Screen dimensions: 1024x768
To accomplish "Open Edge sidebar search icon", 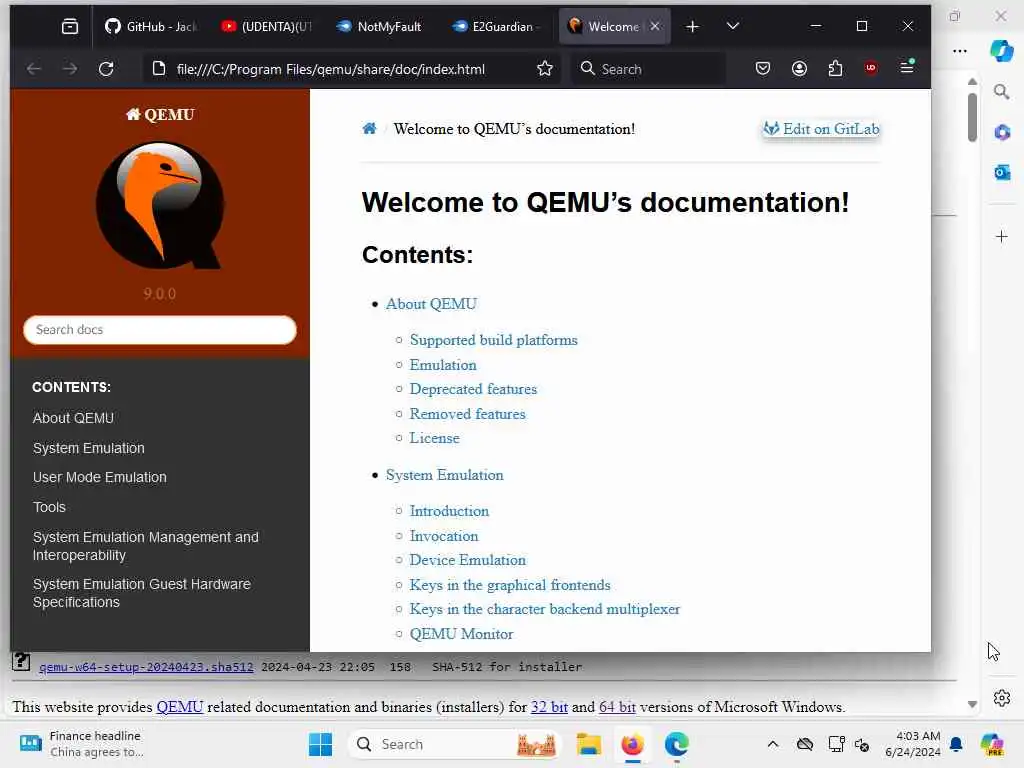I will pyautogui.click(x=1001, y=92).
